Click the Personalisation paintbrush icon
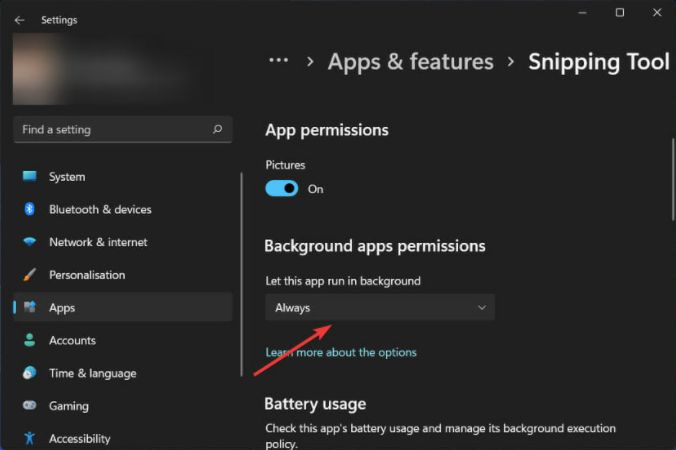 point(29,275)
